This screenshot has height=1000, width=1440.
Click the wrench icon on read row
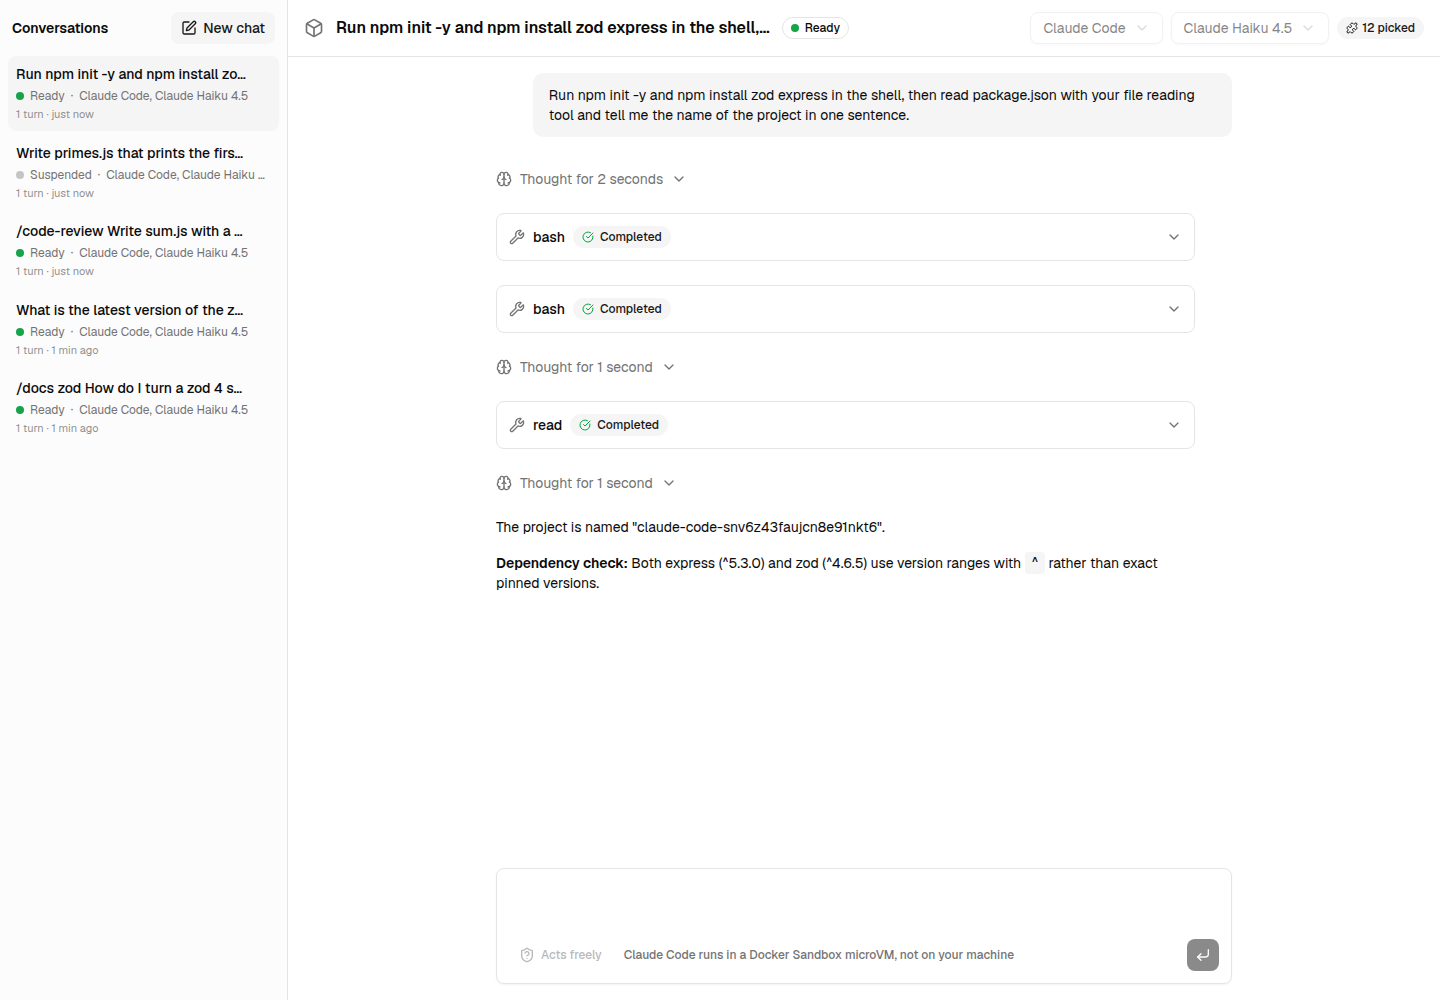[517, 425]
